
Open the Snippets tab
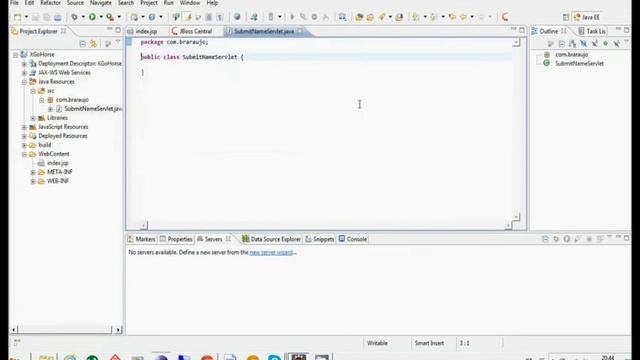click(x=320, y=239)
